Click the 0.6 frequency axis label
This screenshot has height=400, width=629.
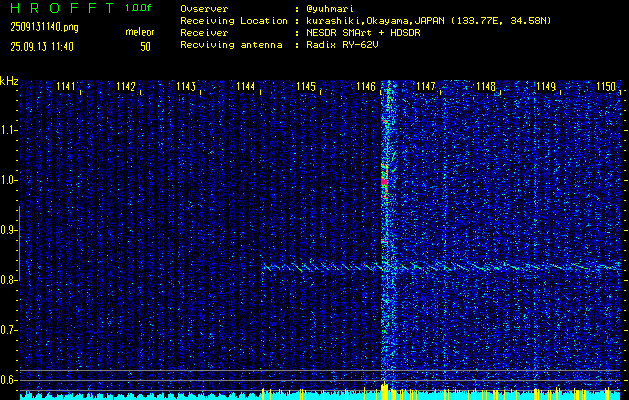(x=8, y=380)
